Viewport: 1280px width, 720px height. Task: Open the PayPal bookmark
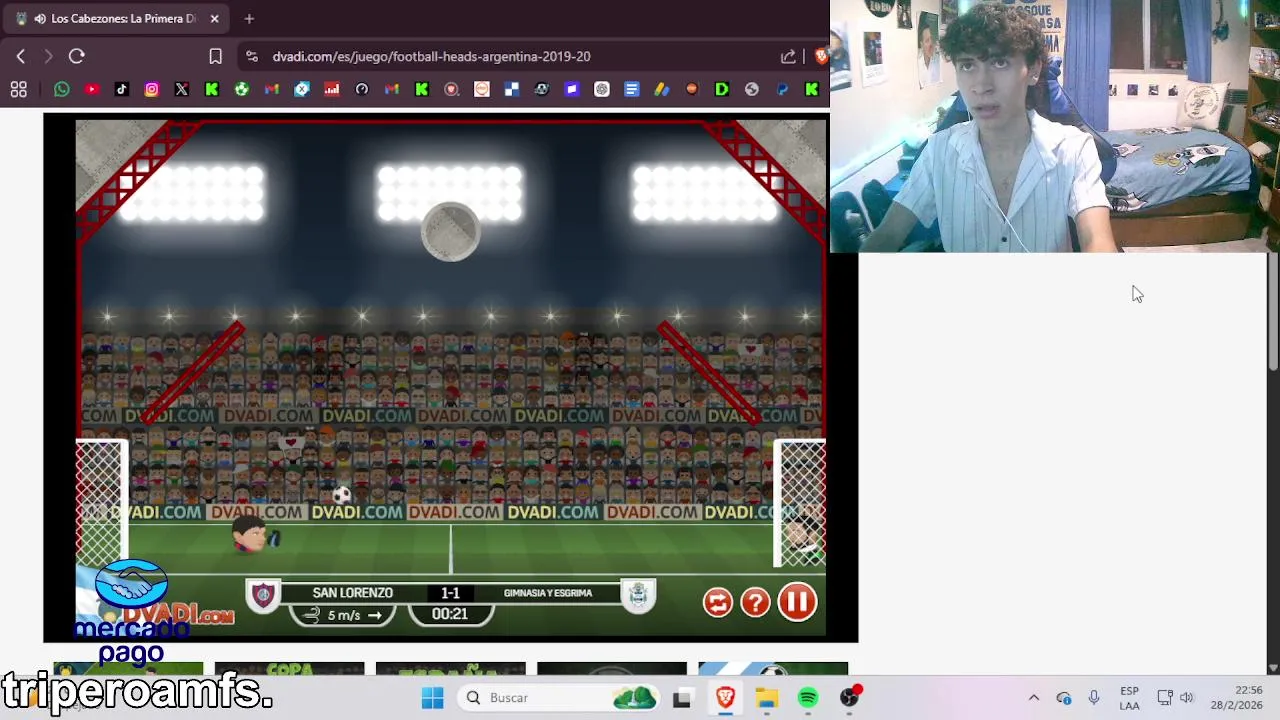pos(782,90)
